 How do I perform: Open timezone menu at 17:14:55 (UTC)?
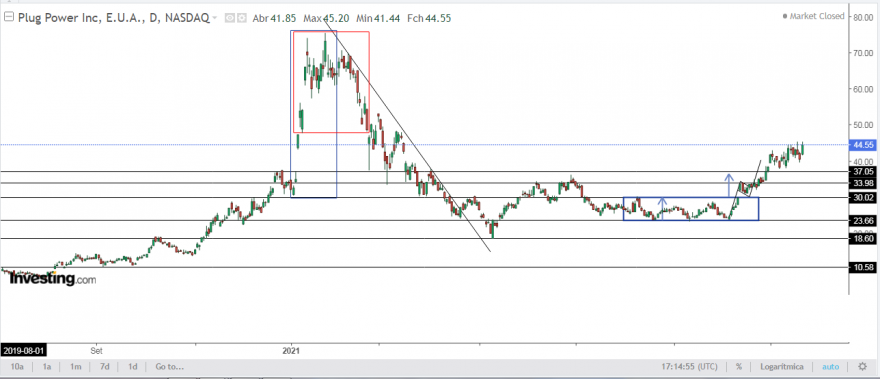[x=689, y=367]
